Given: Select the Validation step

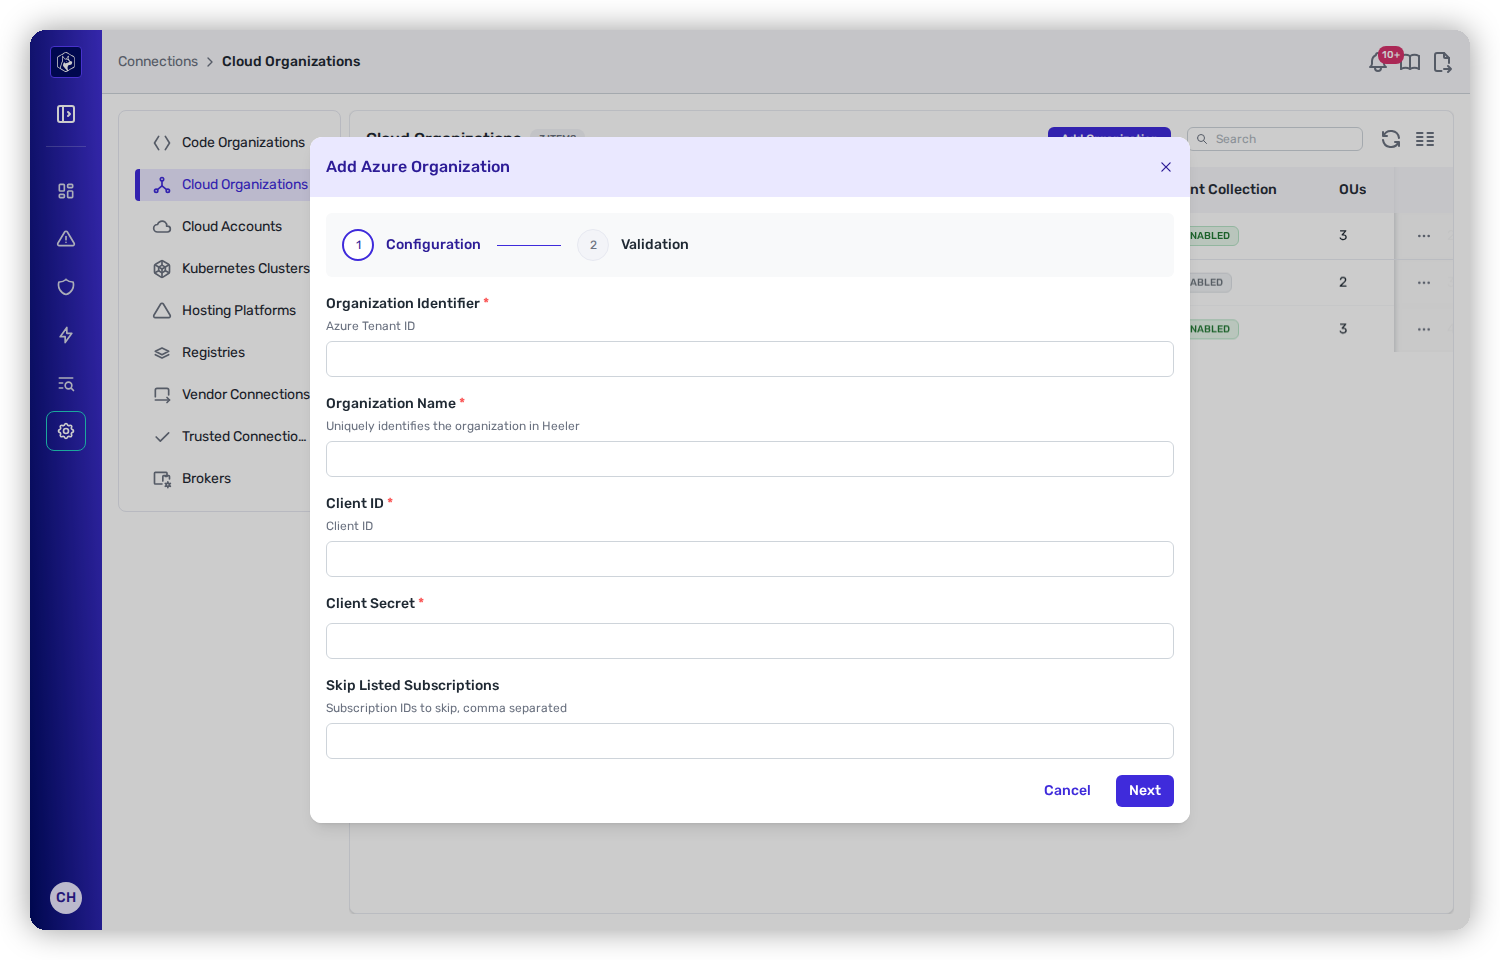Looking at the screenshot, I should point(633,245).
